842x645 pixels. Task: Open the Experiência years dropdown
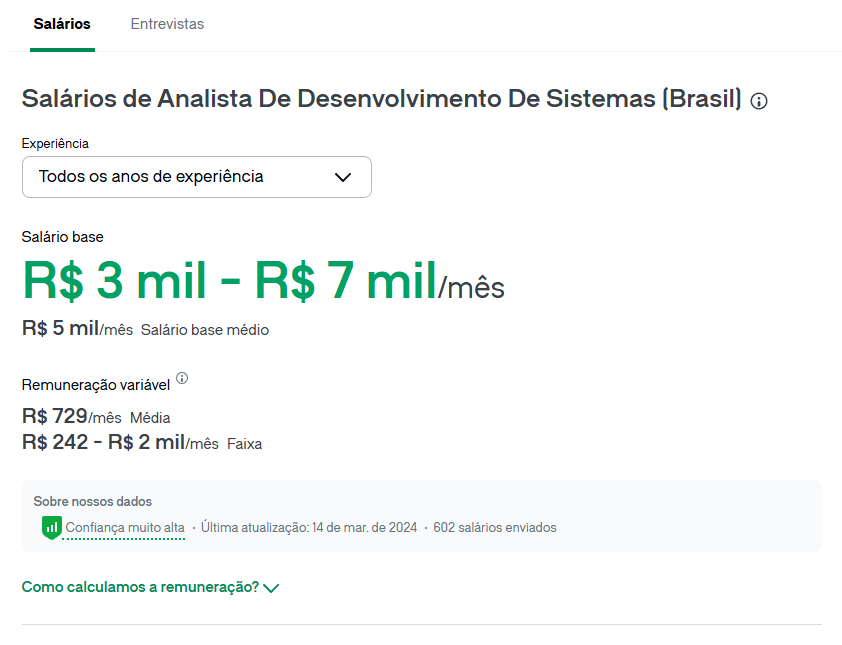coord(196,177)
